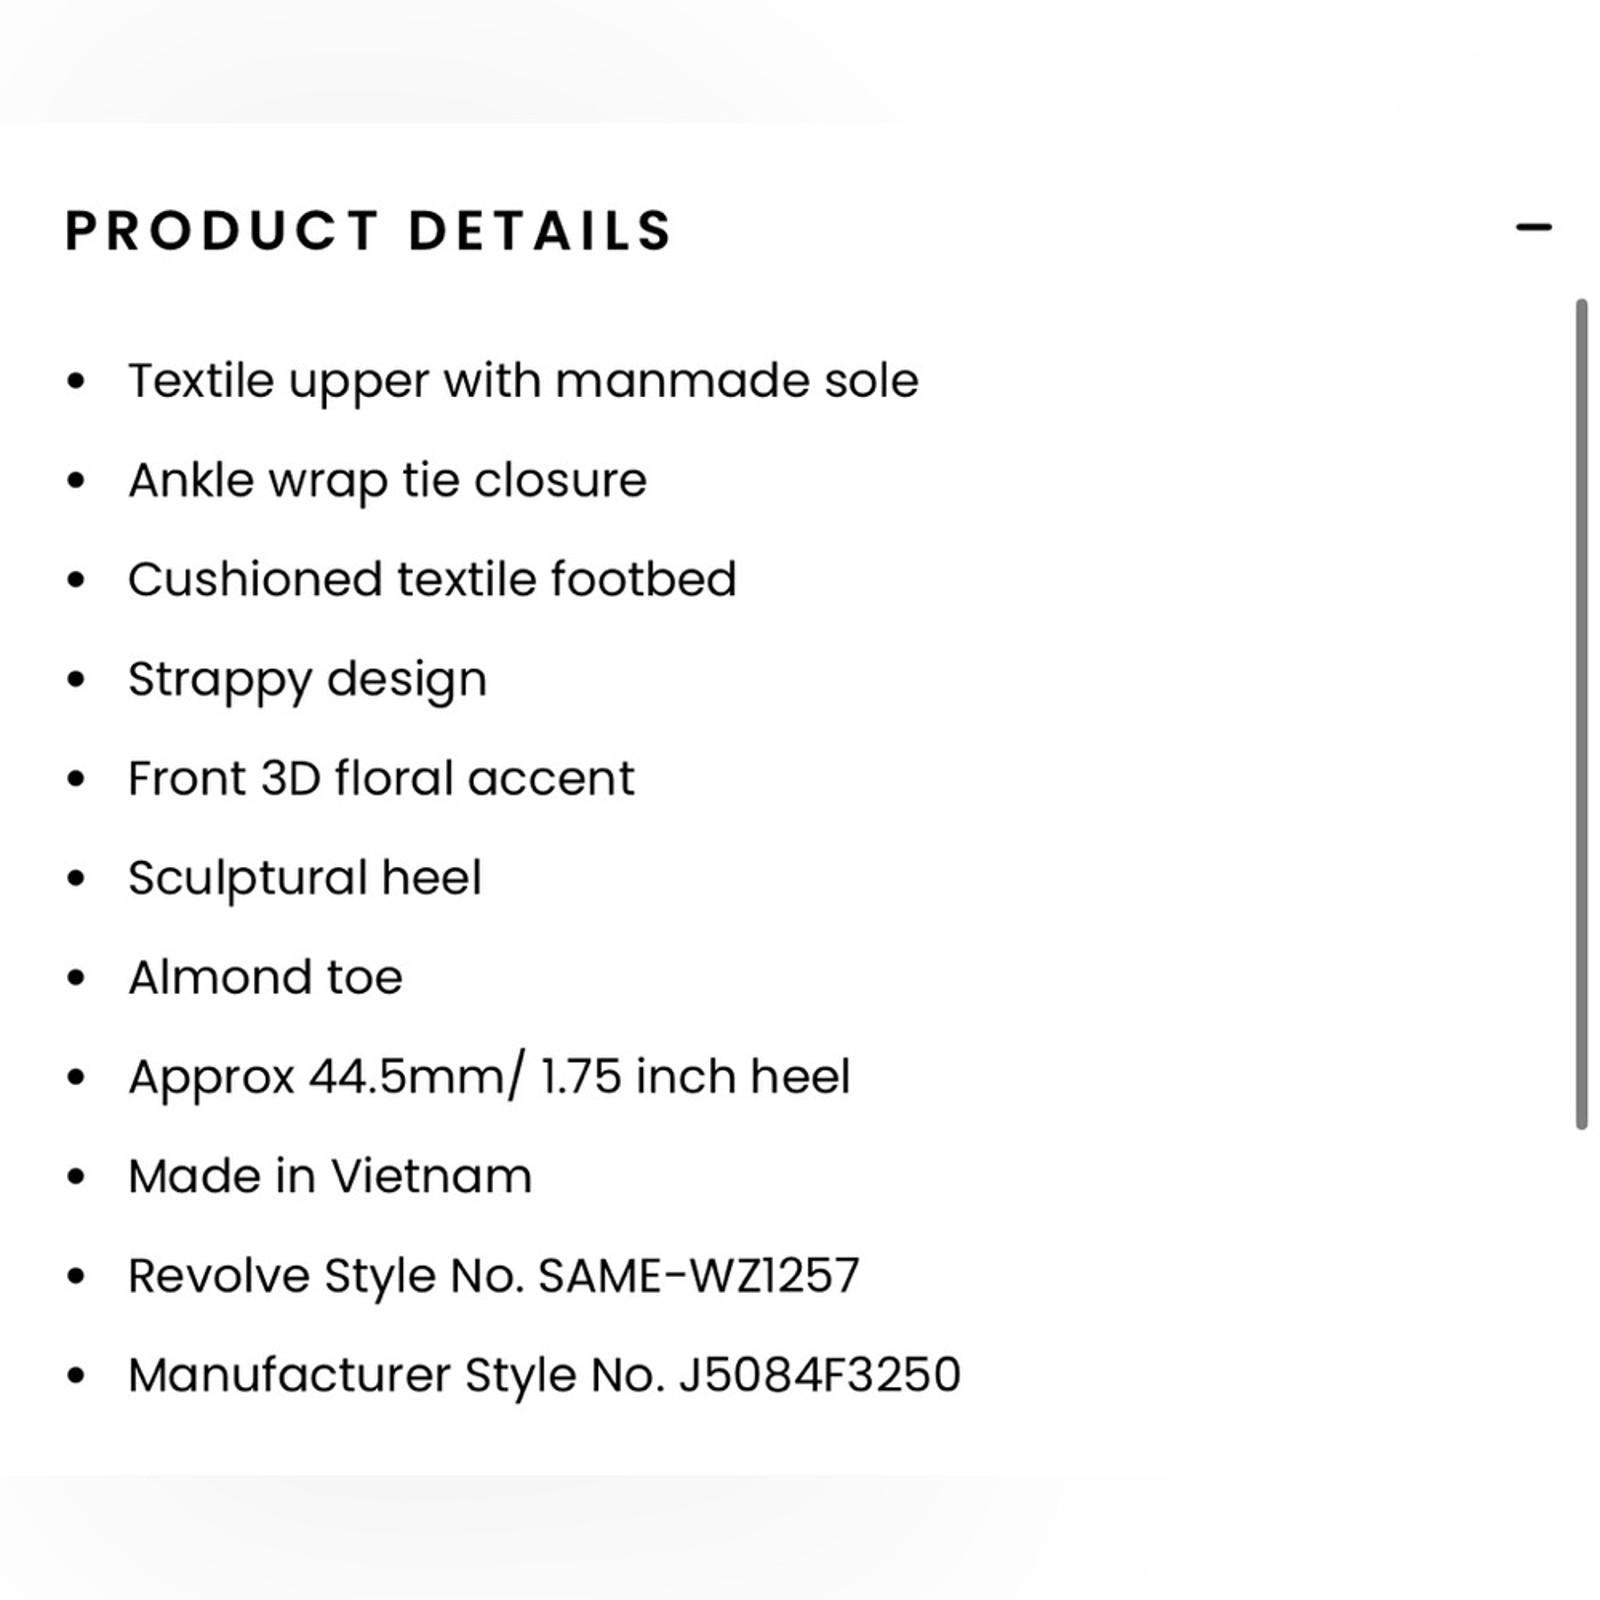Select the heel height specification bullet

coord(490,1075)
